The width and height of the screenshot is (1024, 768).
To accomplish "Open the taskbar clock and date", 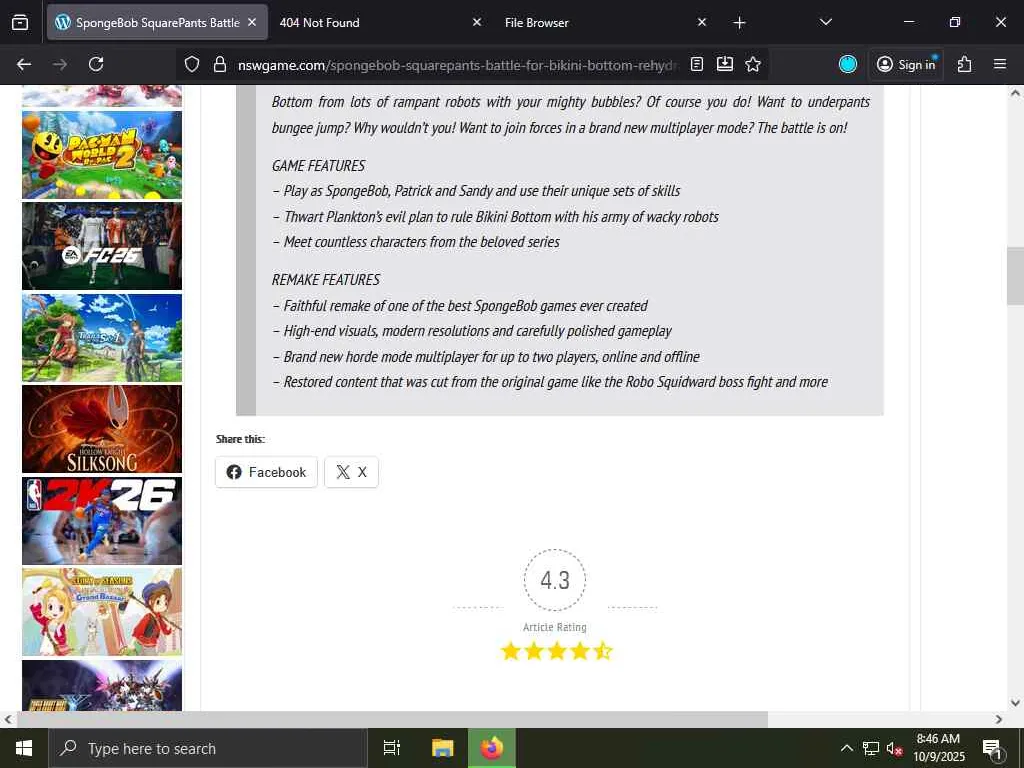I will (938, 748).
